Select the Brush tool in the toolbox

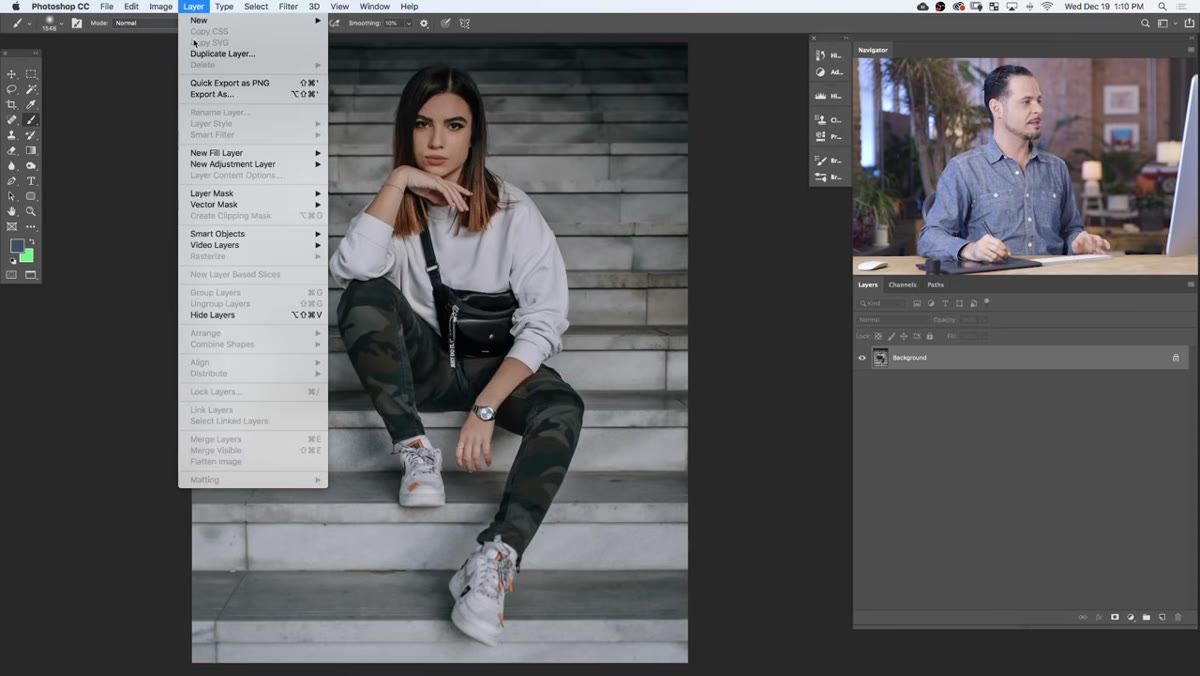pyautogui.click(x=31, y=120)
